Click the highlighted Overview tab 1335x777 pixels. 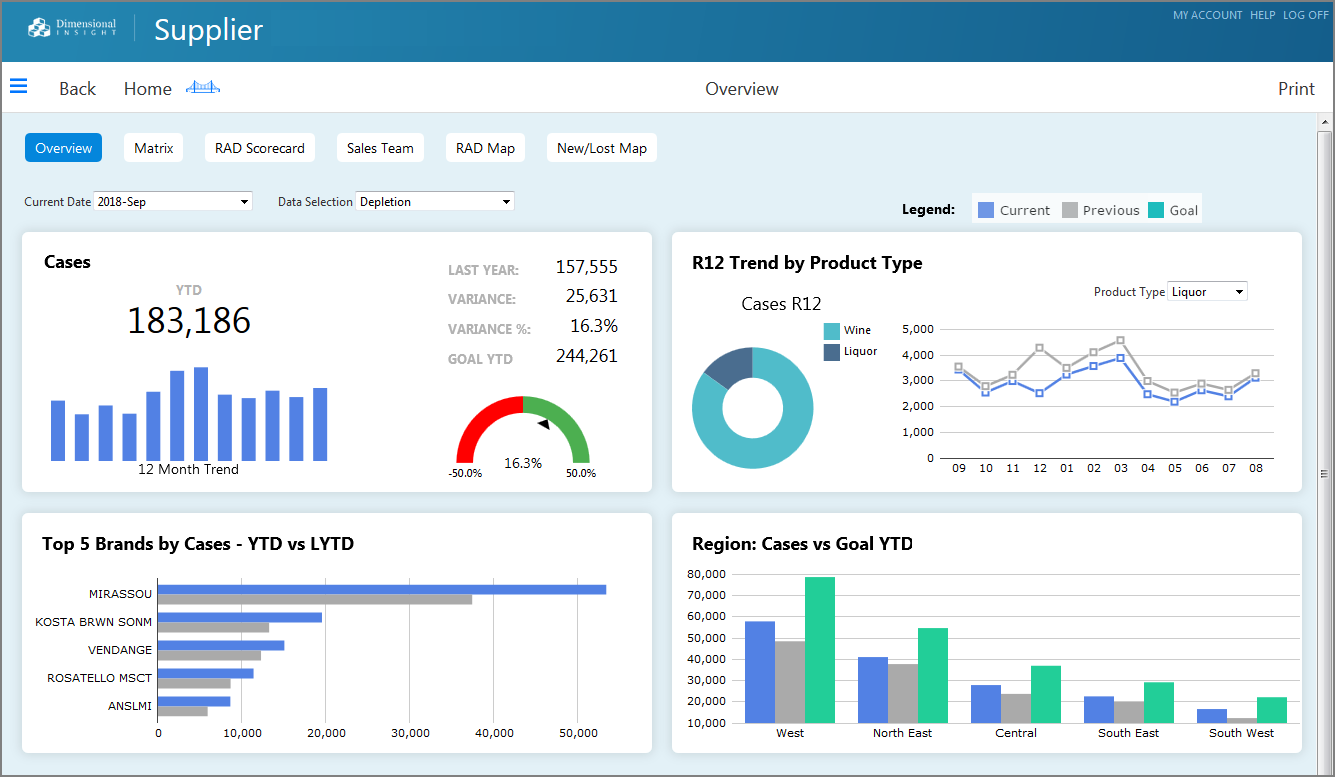coord(63,147)
